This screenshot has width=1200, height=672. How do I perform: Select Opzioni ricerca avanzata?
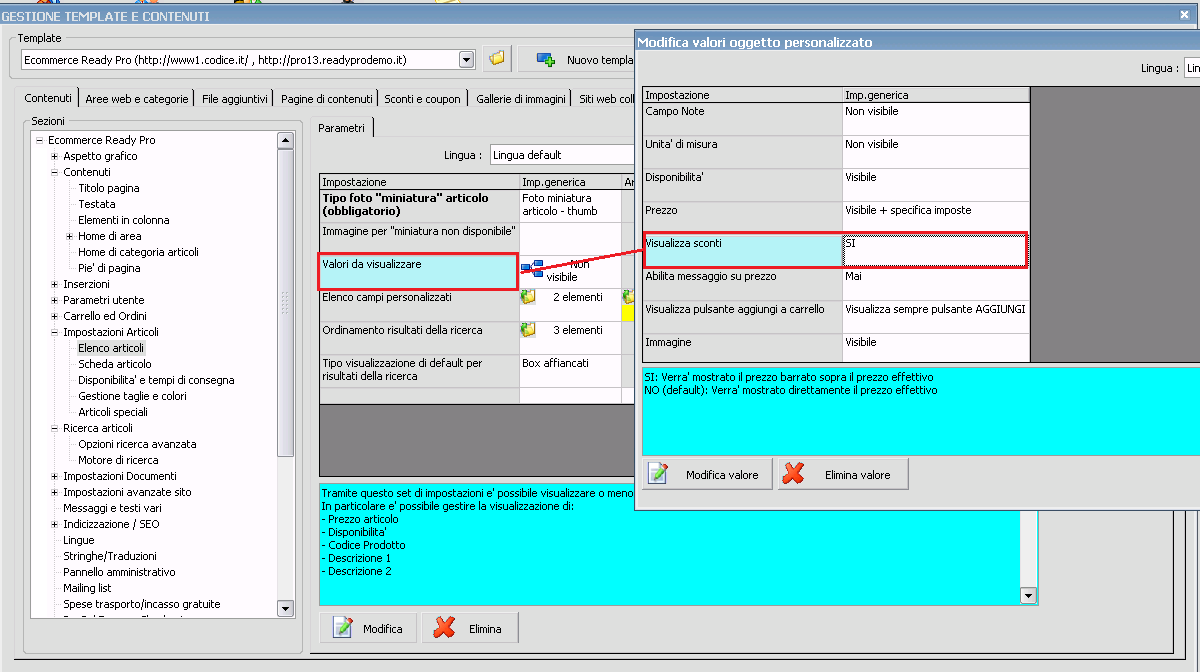pos(137,444)
